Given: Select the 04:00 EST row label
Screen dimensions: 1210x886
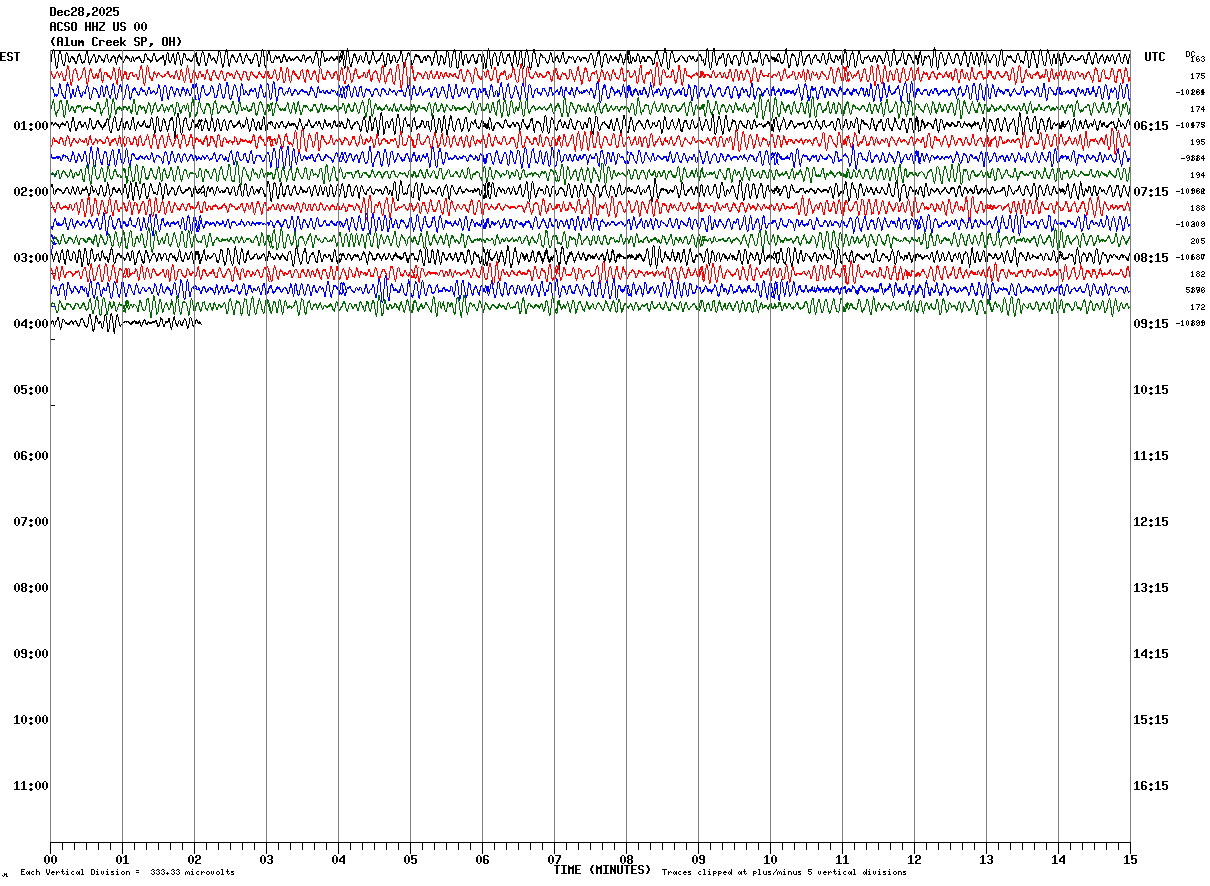Looking at the screenshot, I should click(31, 324).
